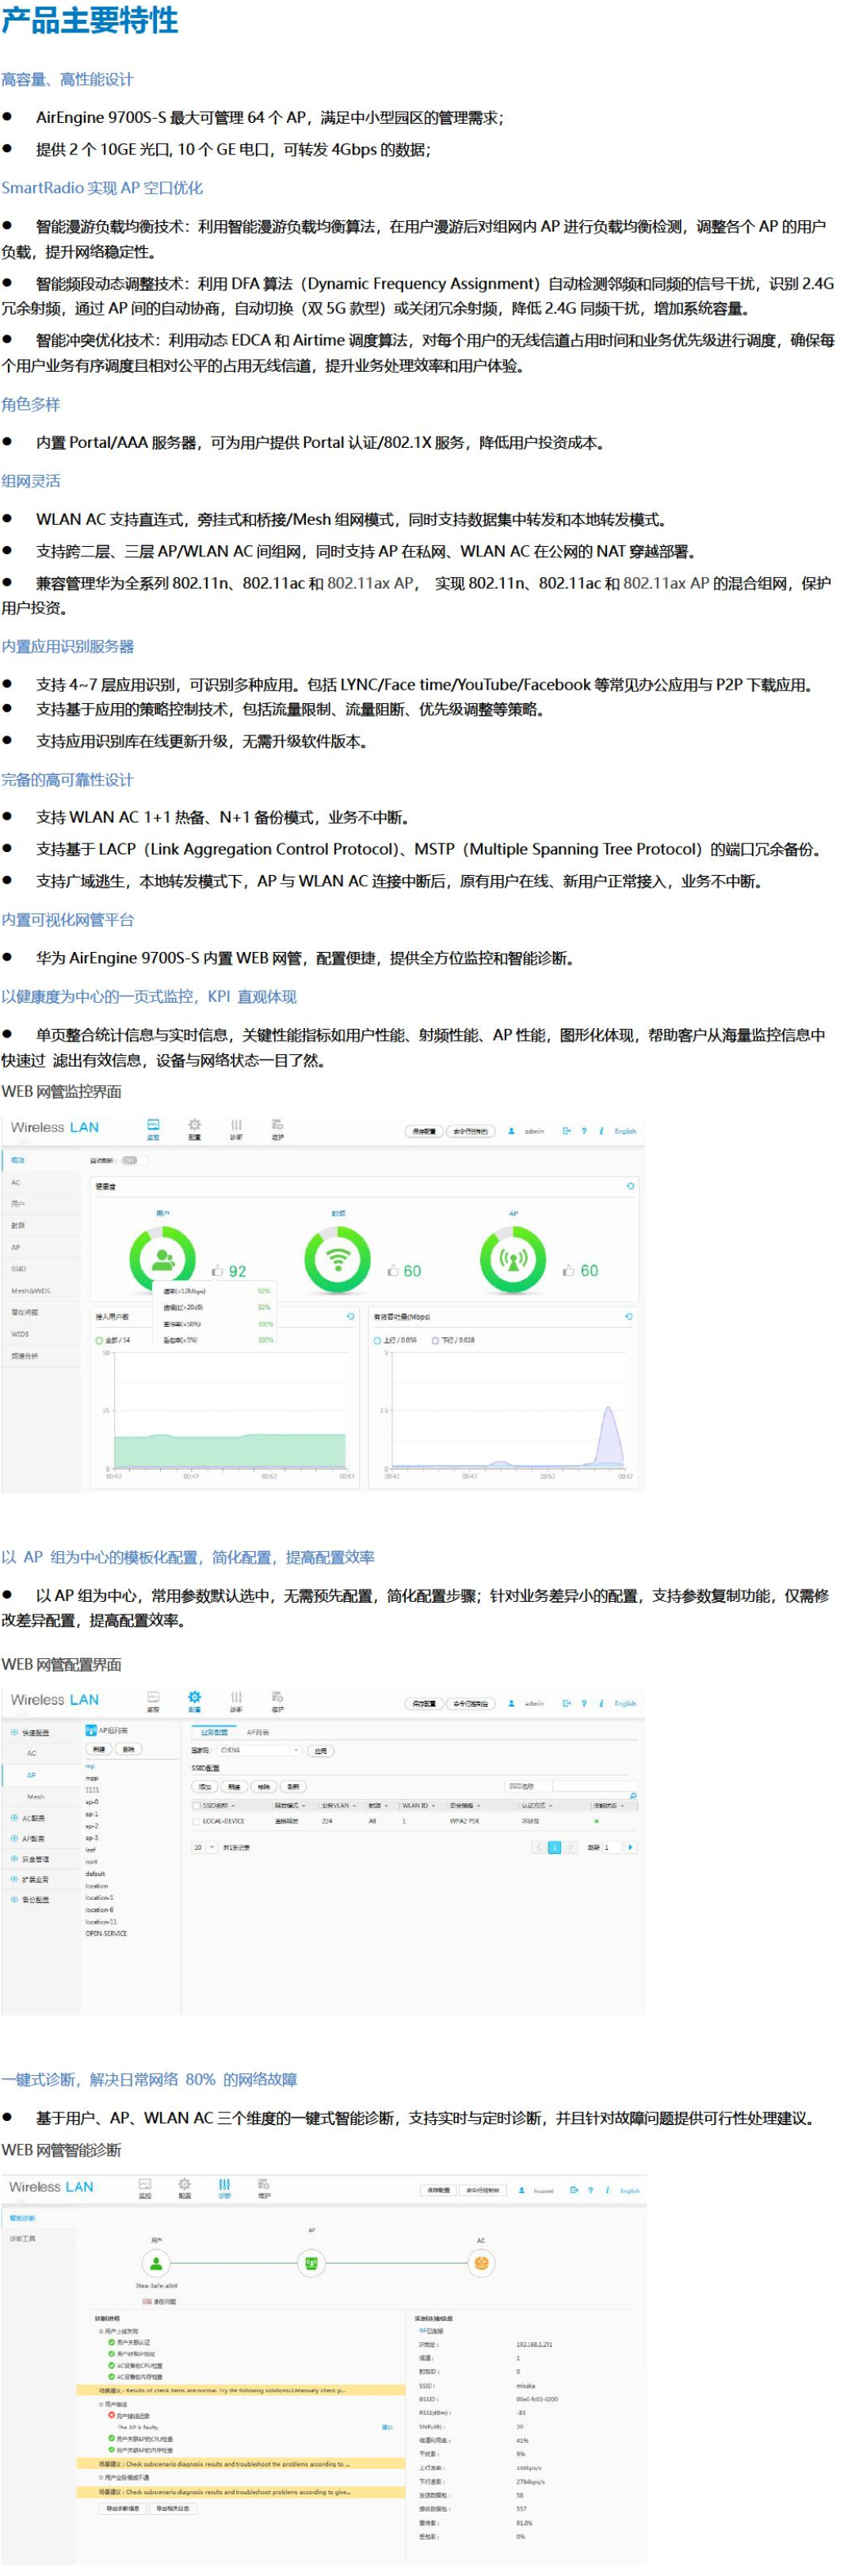
Task: Click the orange AC node icon in the diagnosis topology
Action: tap(481, 2263)
